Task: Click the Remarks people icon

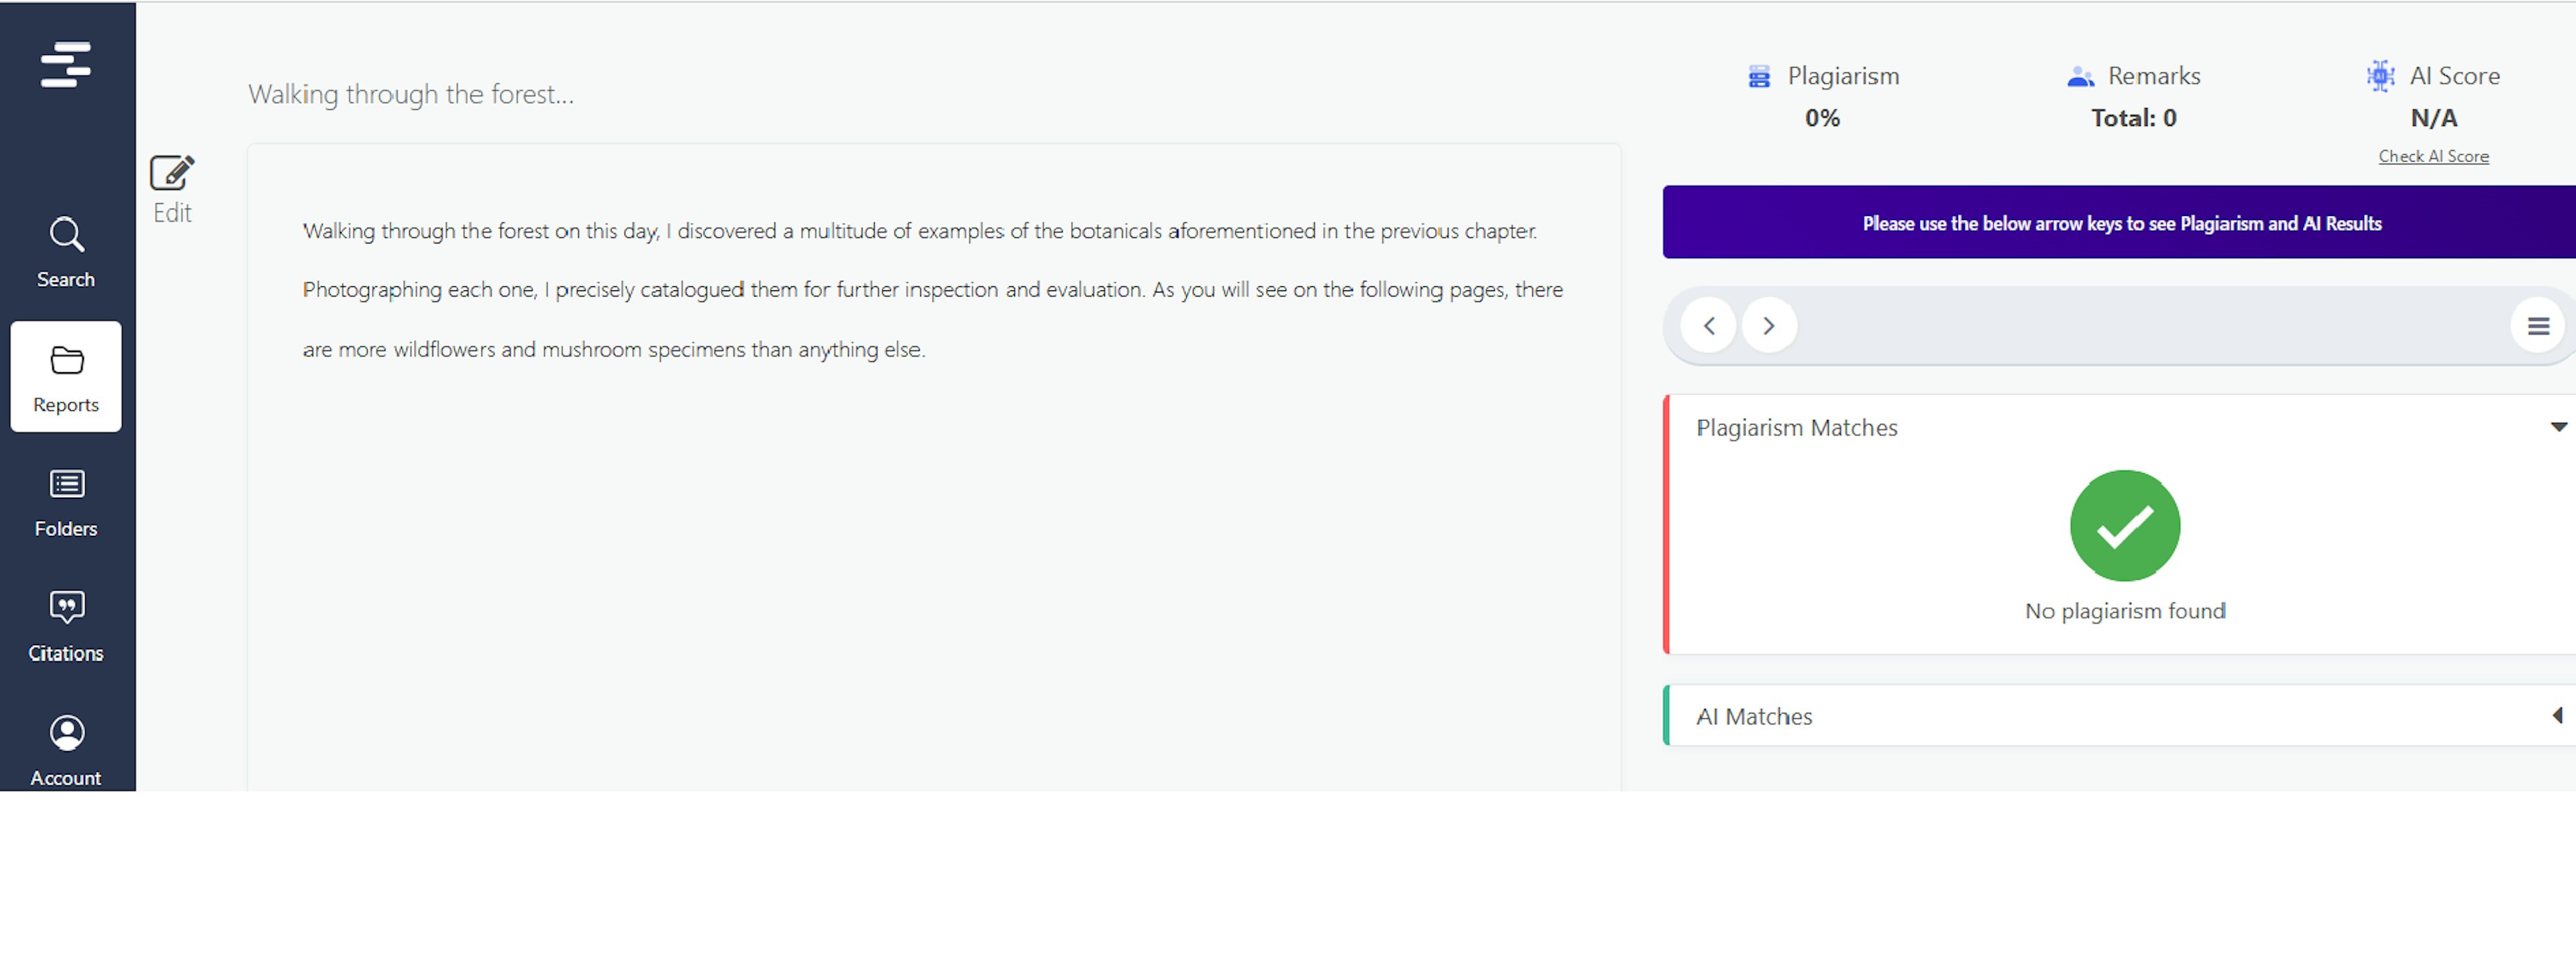Action: [2080, 77]
